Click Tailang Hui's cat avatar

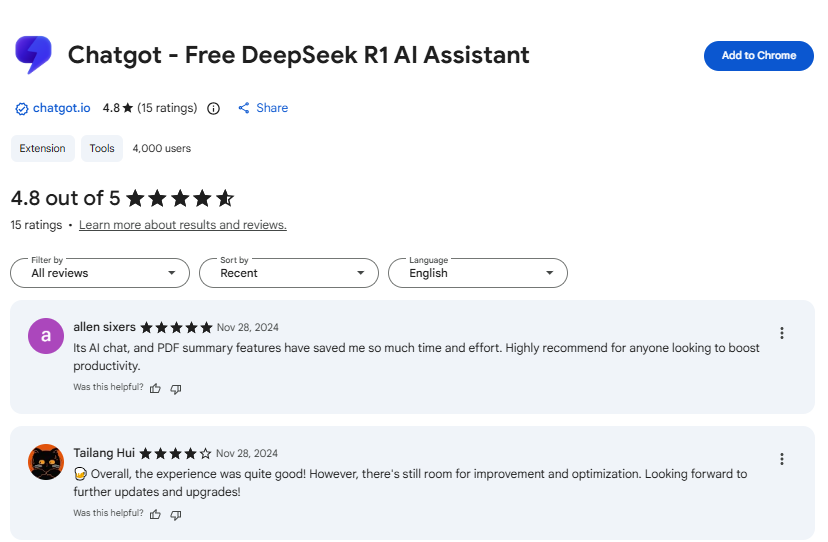46,461
